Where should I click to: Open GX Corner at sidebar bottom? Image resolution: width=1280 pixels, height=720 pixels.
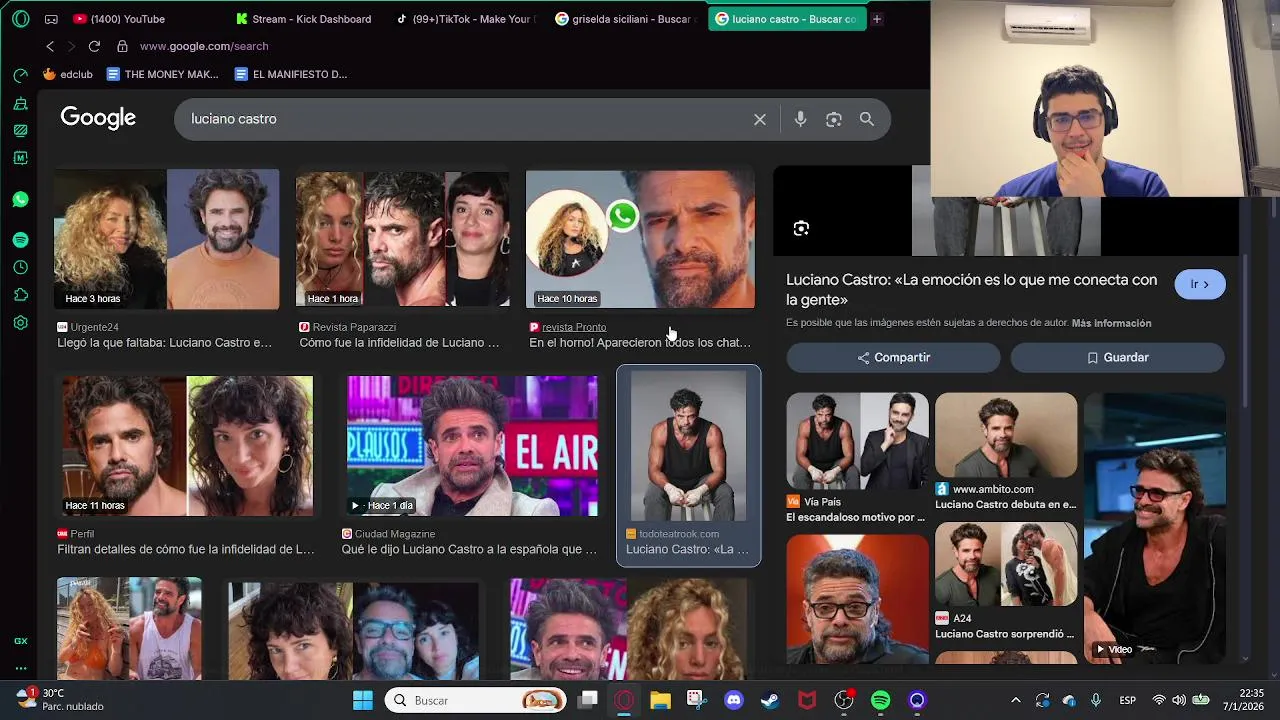20,641
